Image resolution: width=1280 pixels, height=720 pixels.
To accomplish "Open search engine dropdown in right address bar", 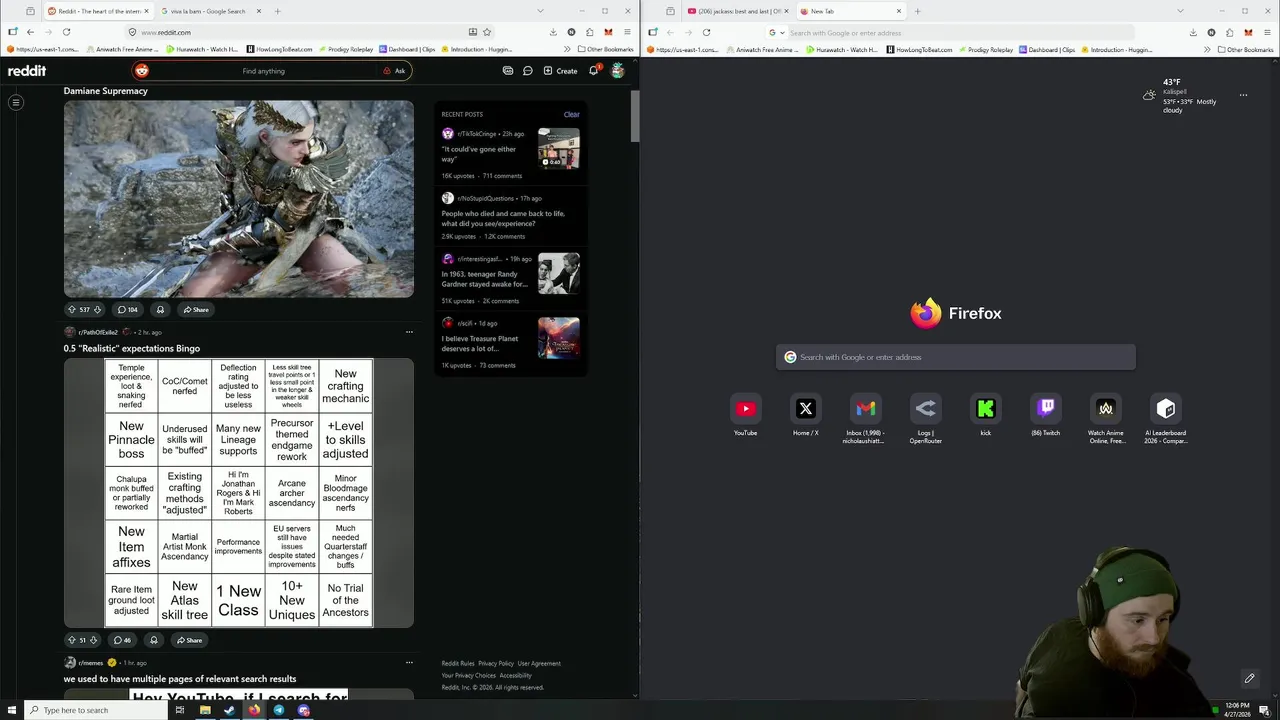I will (776, 32).
